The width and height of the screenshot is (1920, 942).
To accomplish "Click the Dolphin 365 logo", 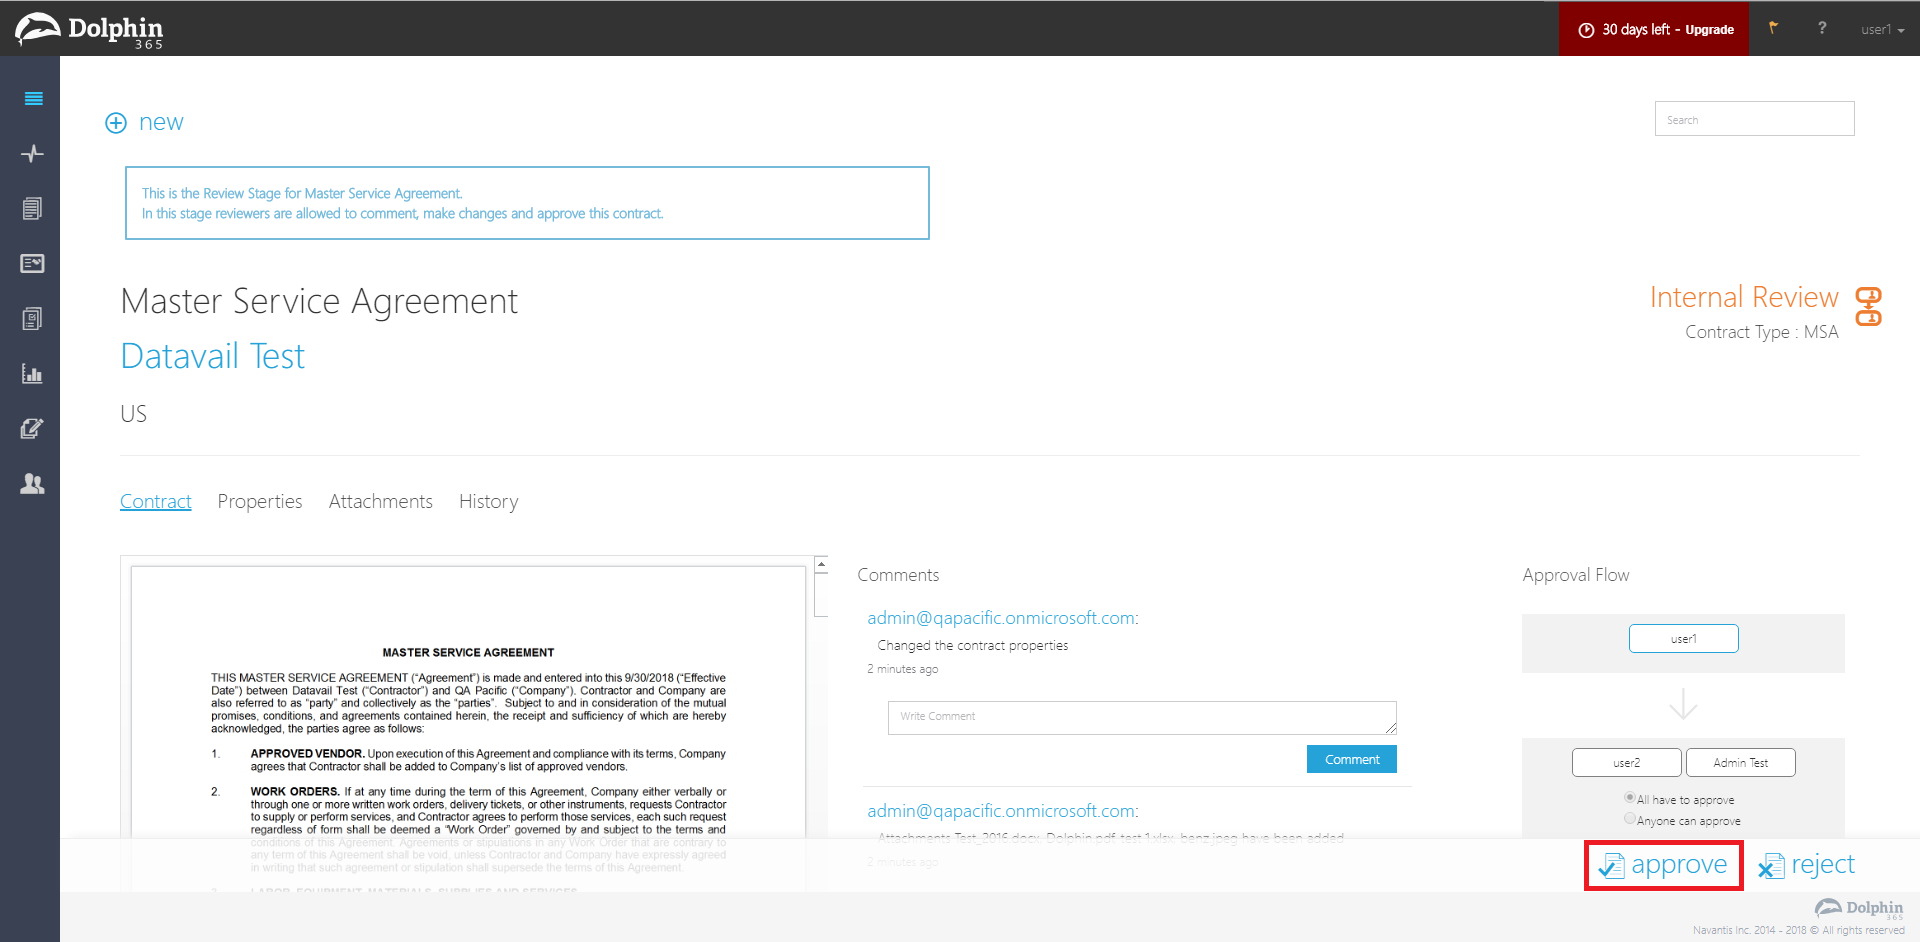I will point(90,30).
